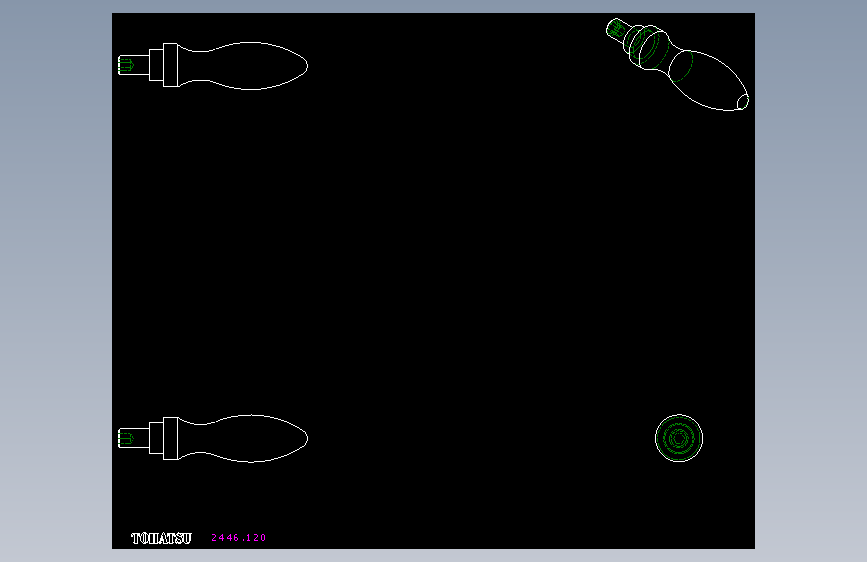Viewport: 867px width, 562px height.
Task: Select the "TOHATSU" title text
Action: point(161,538)
